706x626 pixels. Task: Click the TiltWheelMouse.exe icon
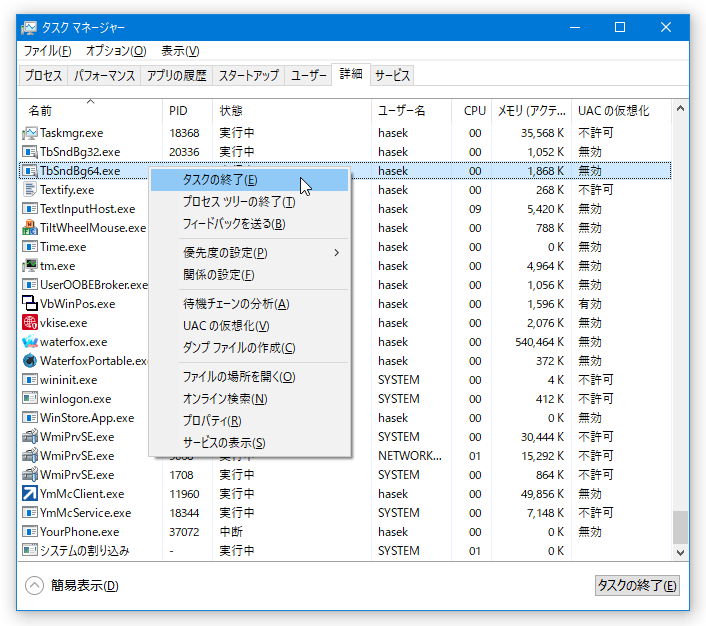30,228
